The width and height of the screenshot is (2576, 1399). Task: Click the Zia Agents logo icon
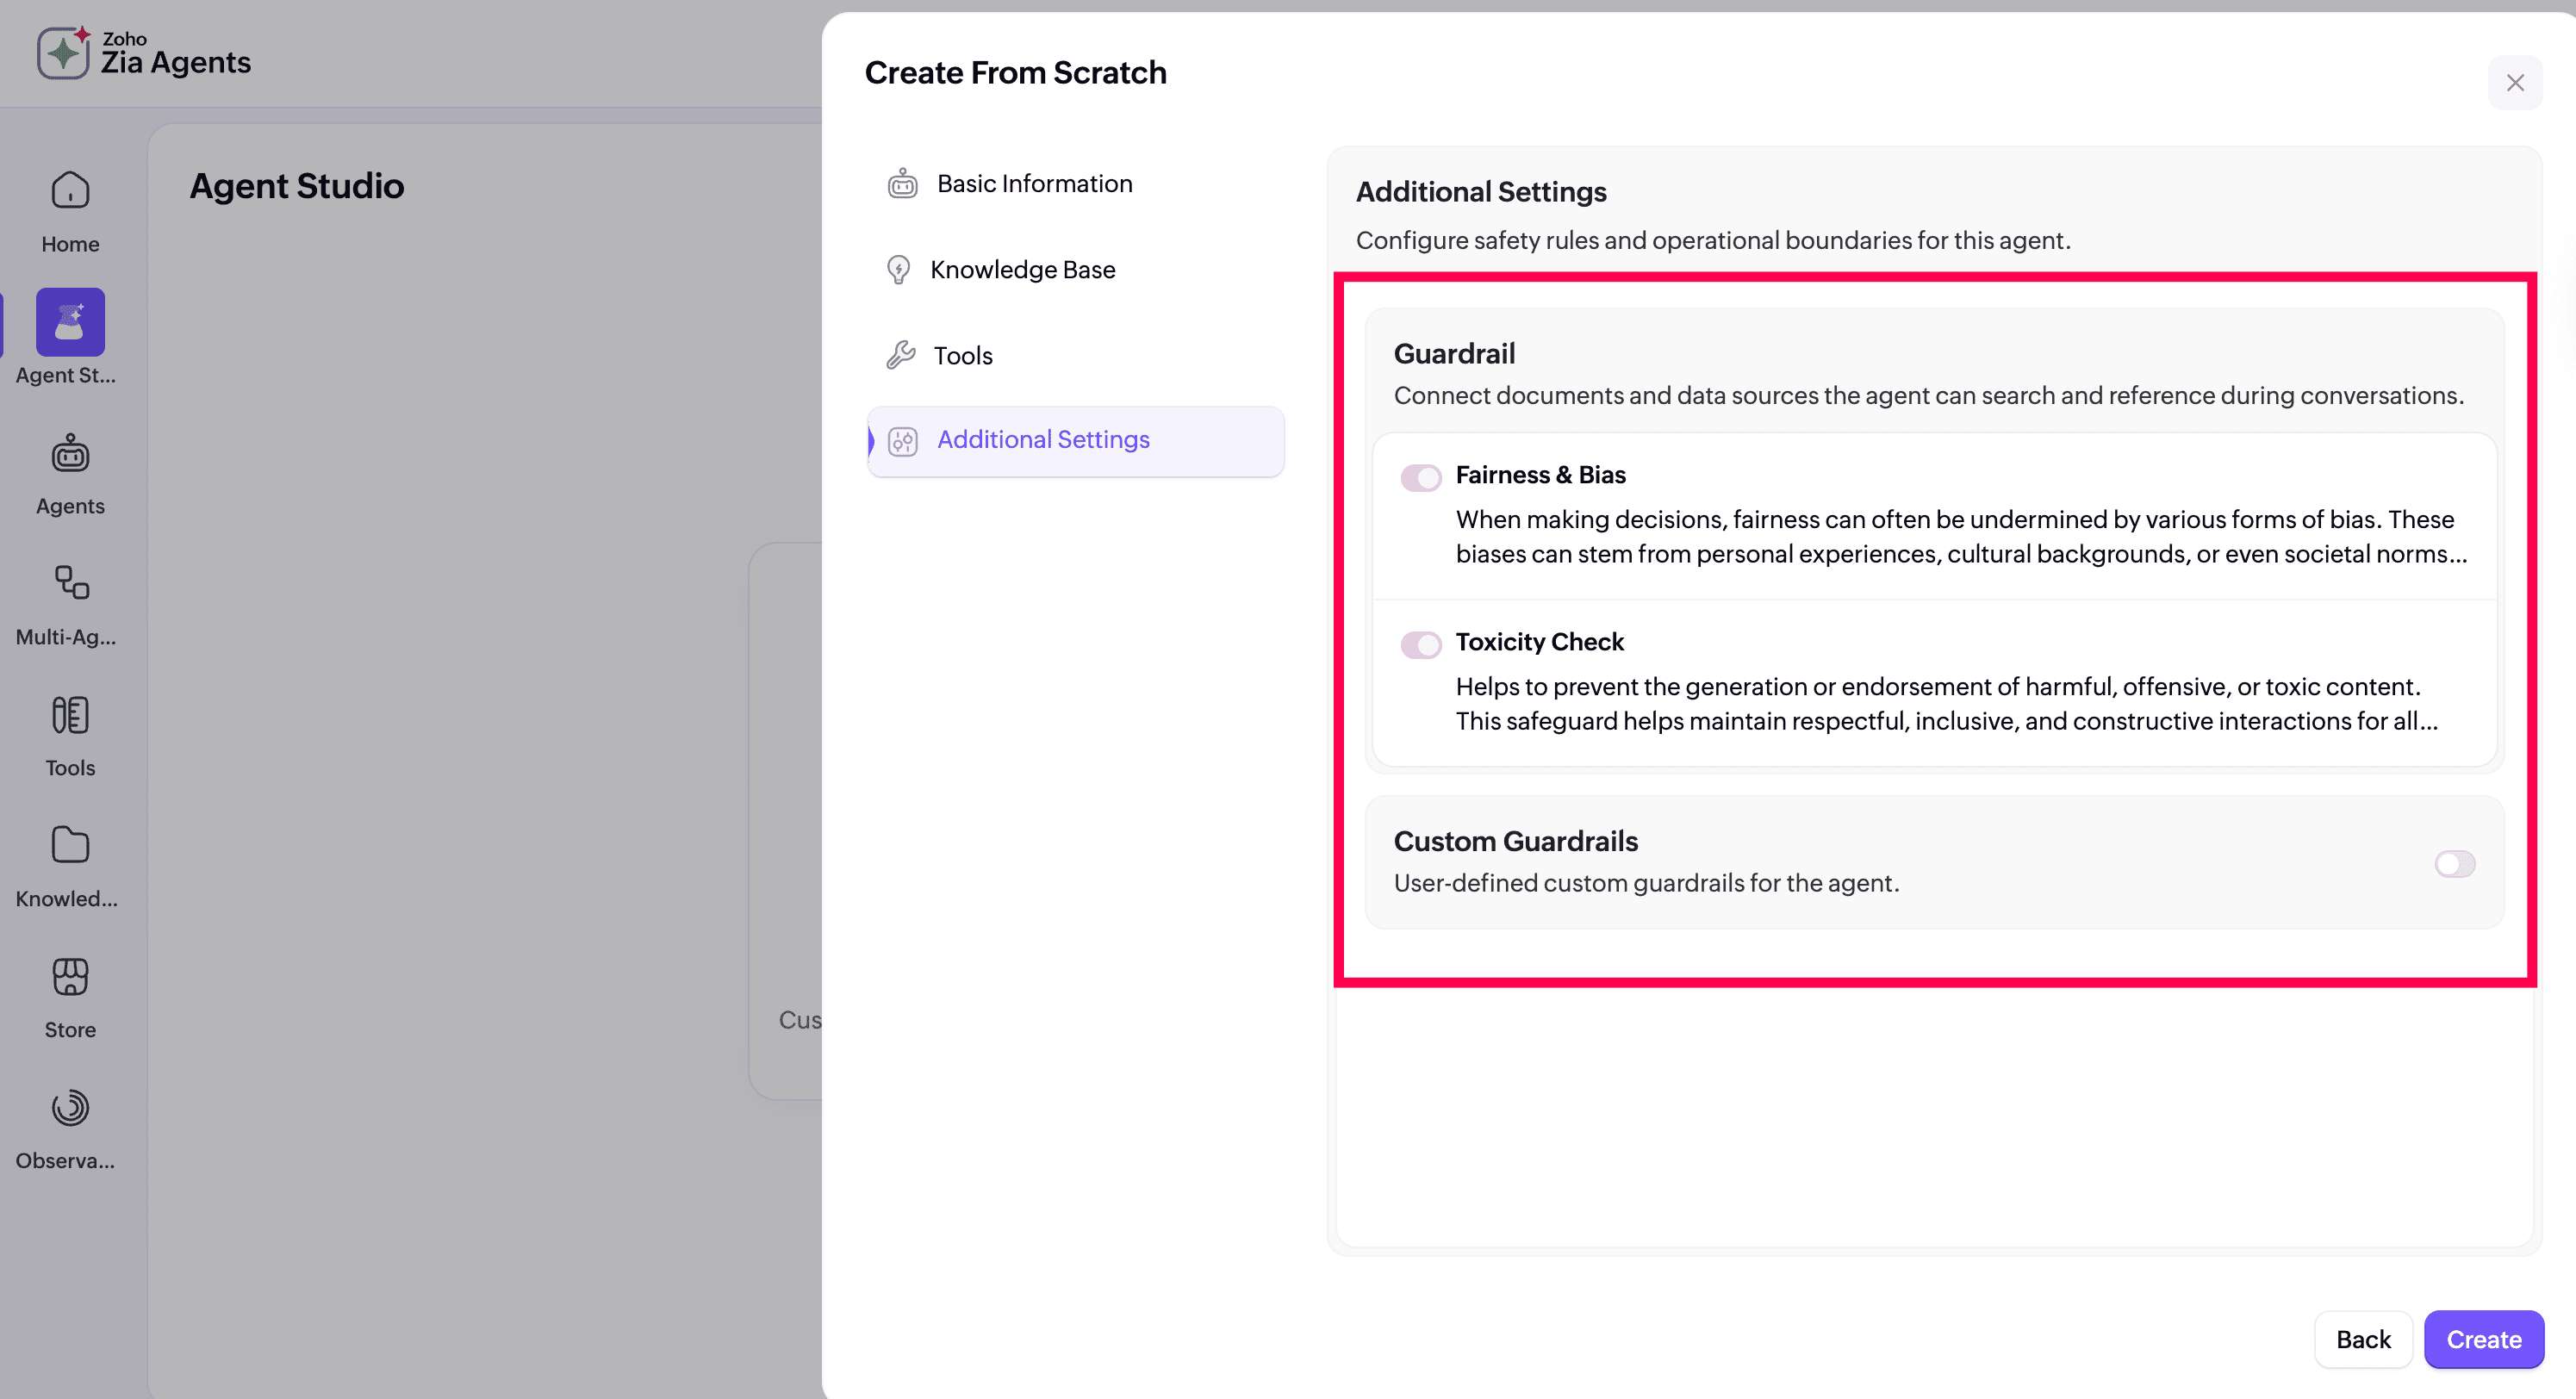(64, 53)
